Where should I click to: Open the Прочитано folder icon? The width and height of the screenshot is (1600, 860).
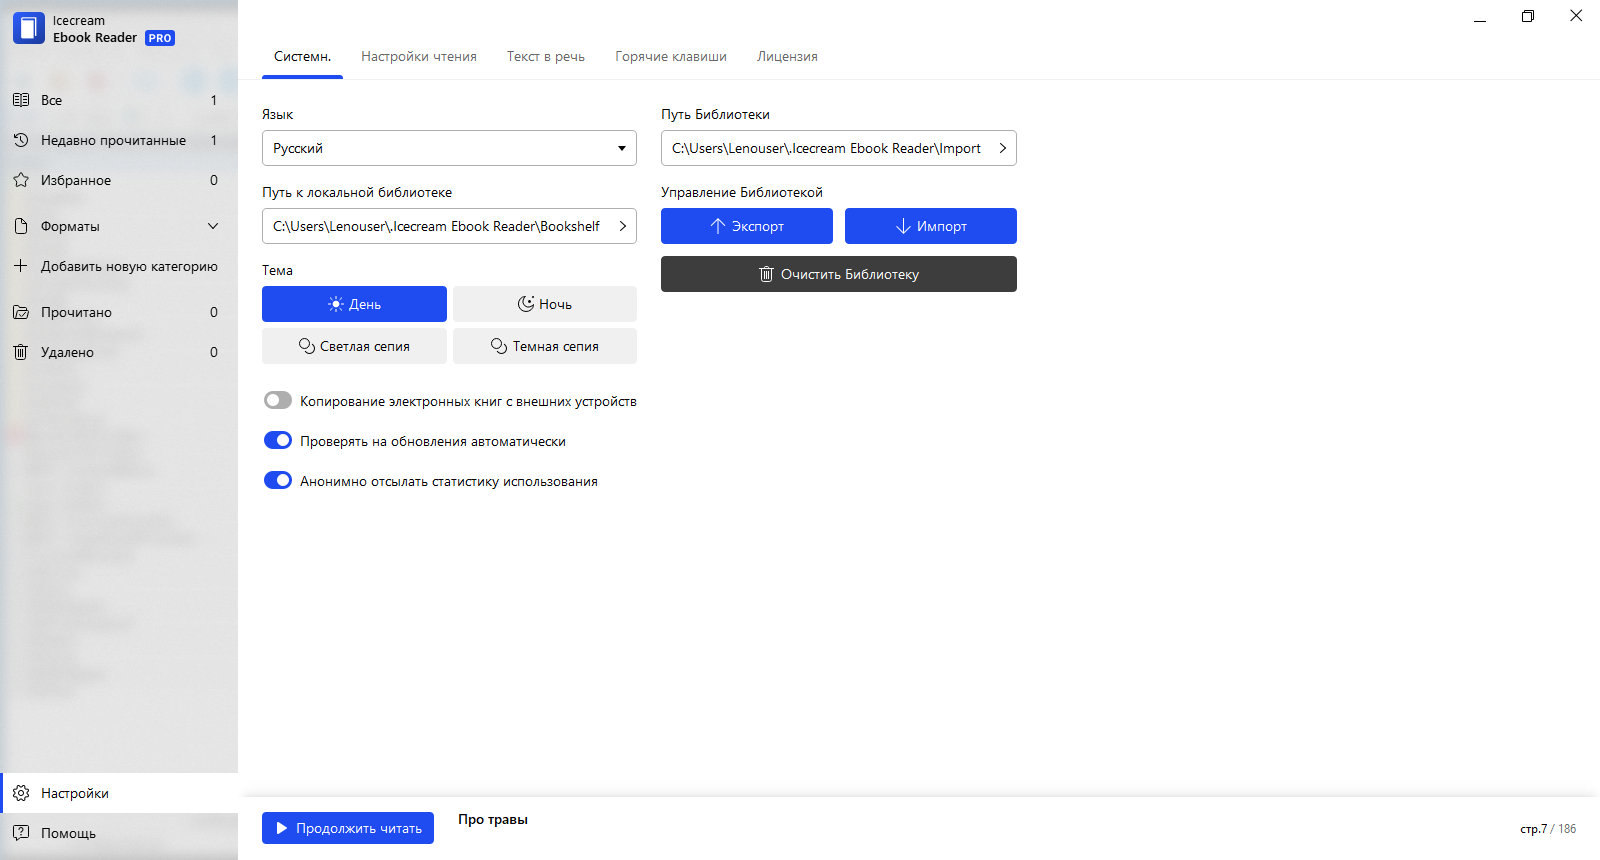tap(21, 312)
